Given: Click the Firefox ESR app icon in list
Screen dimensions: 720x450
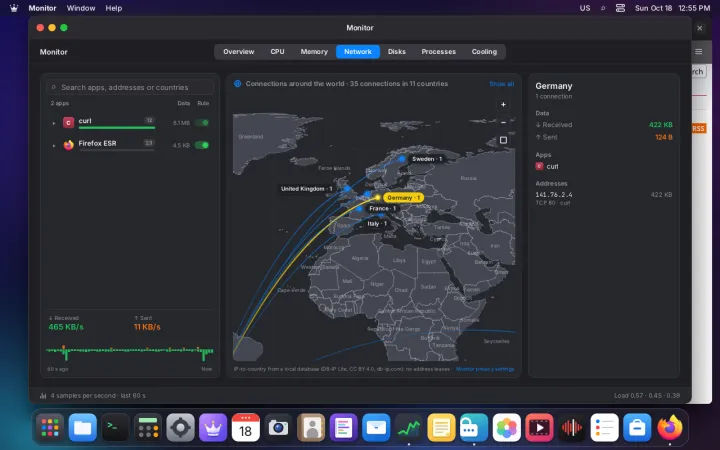Looking at the screenshot, I should [x=68, y=145].
